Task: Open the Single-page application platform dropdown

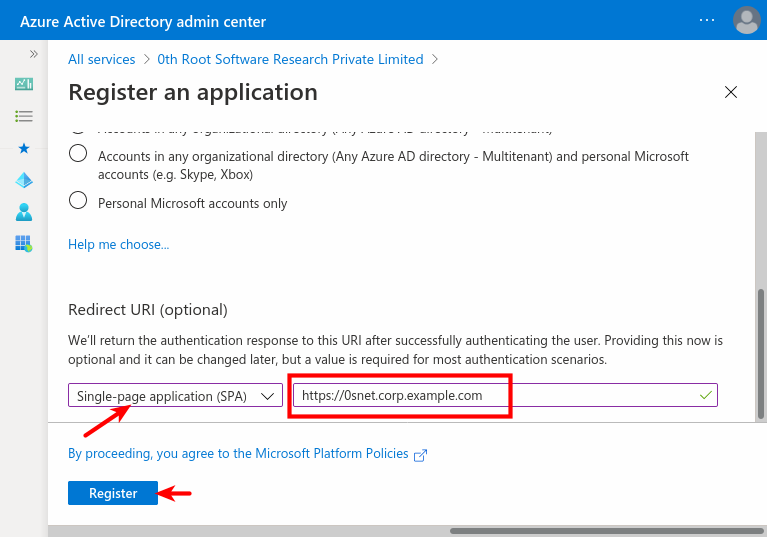Action: (175, 395)
